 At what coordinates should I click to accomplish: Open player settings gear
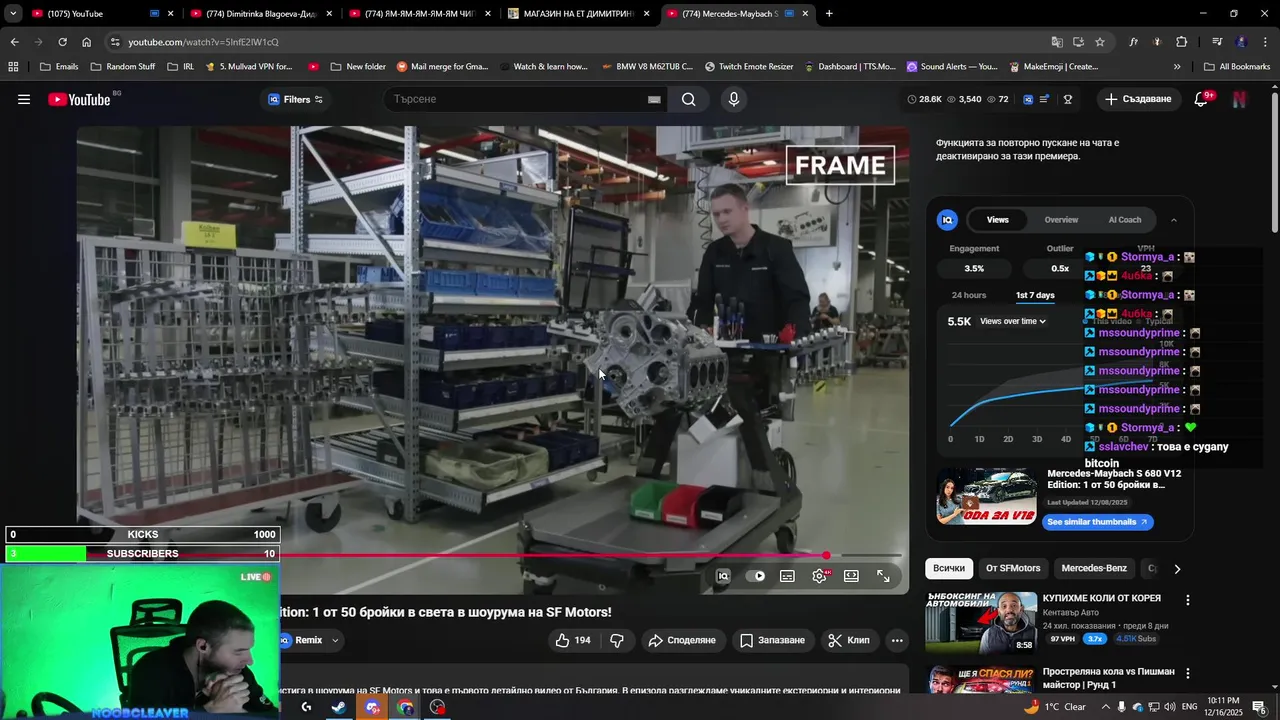pos(820,576)
